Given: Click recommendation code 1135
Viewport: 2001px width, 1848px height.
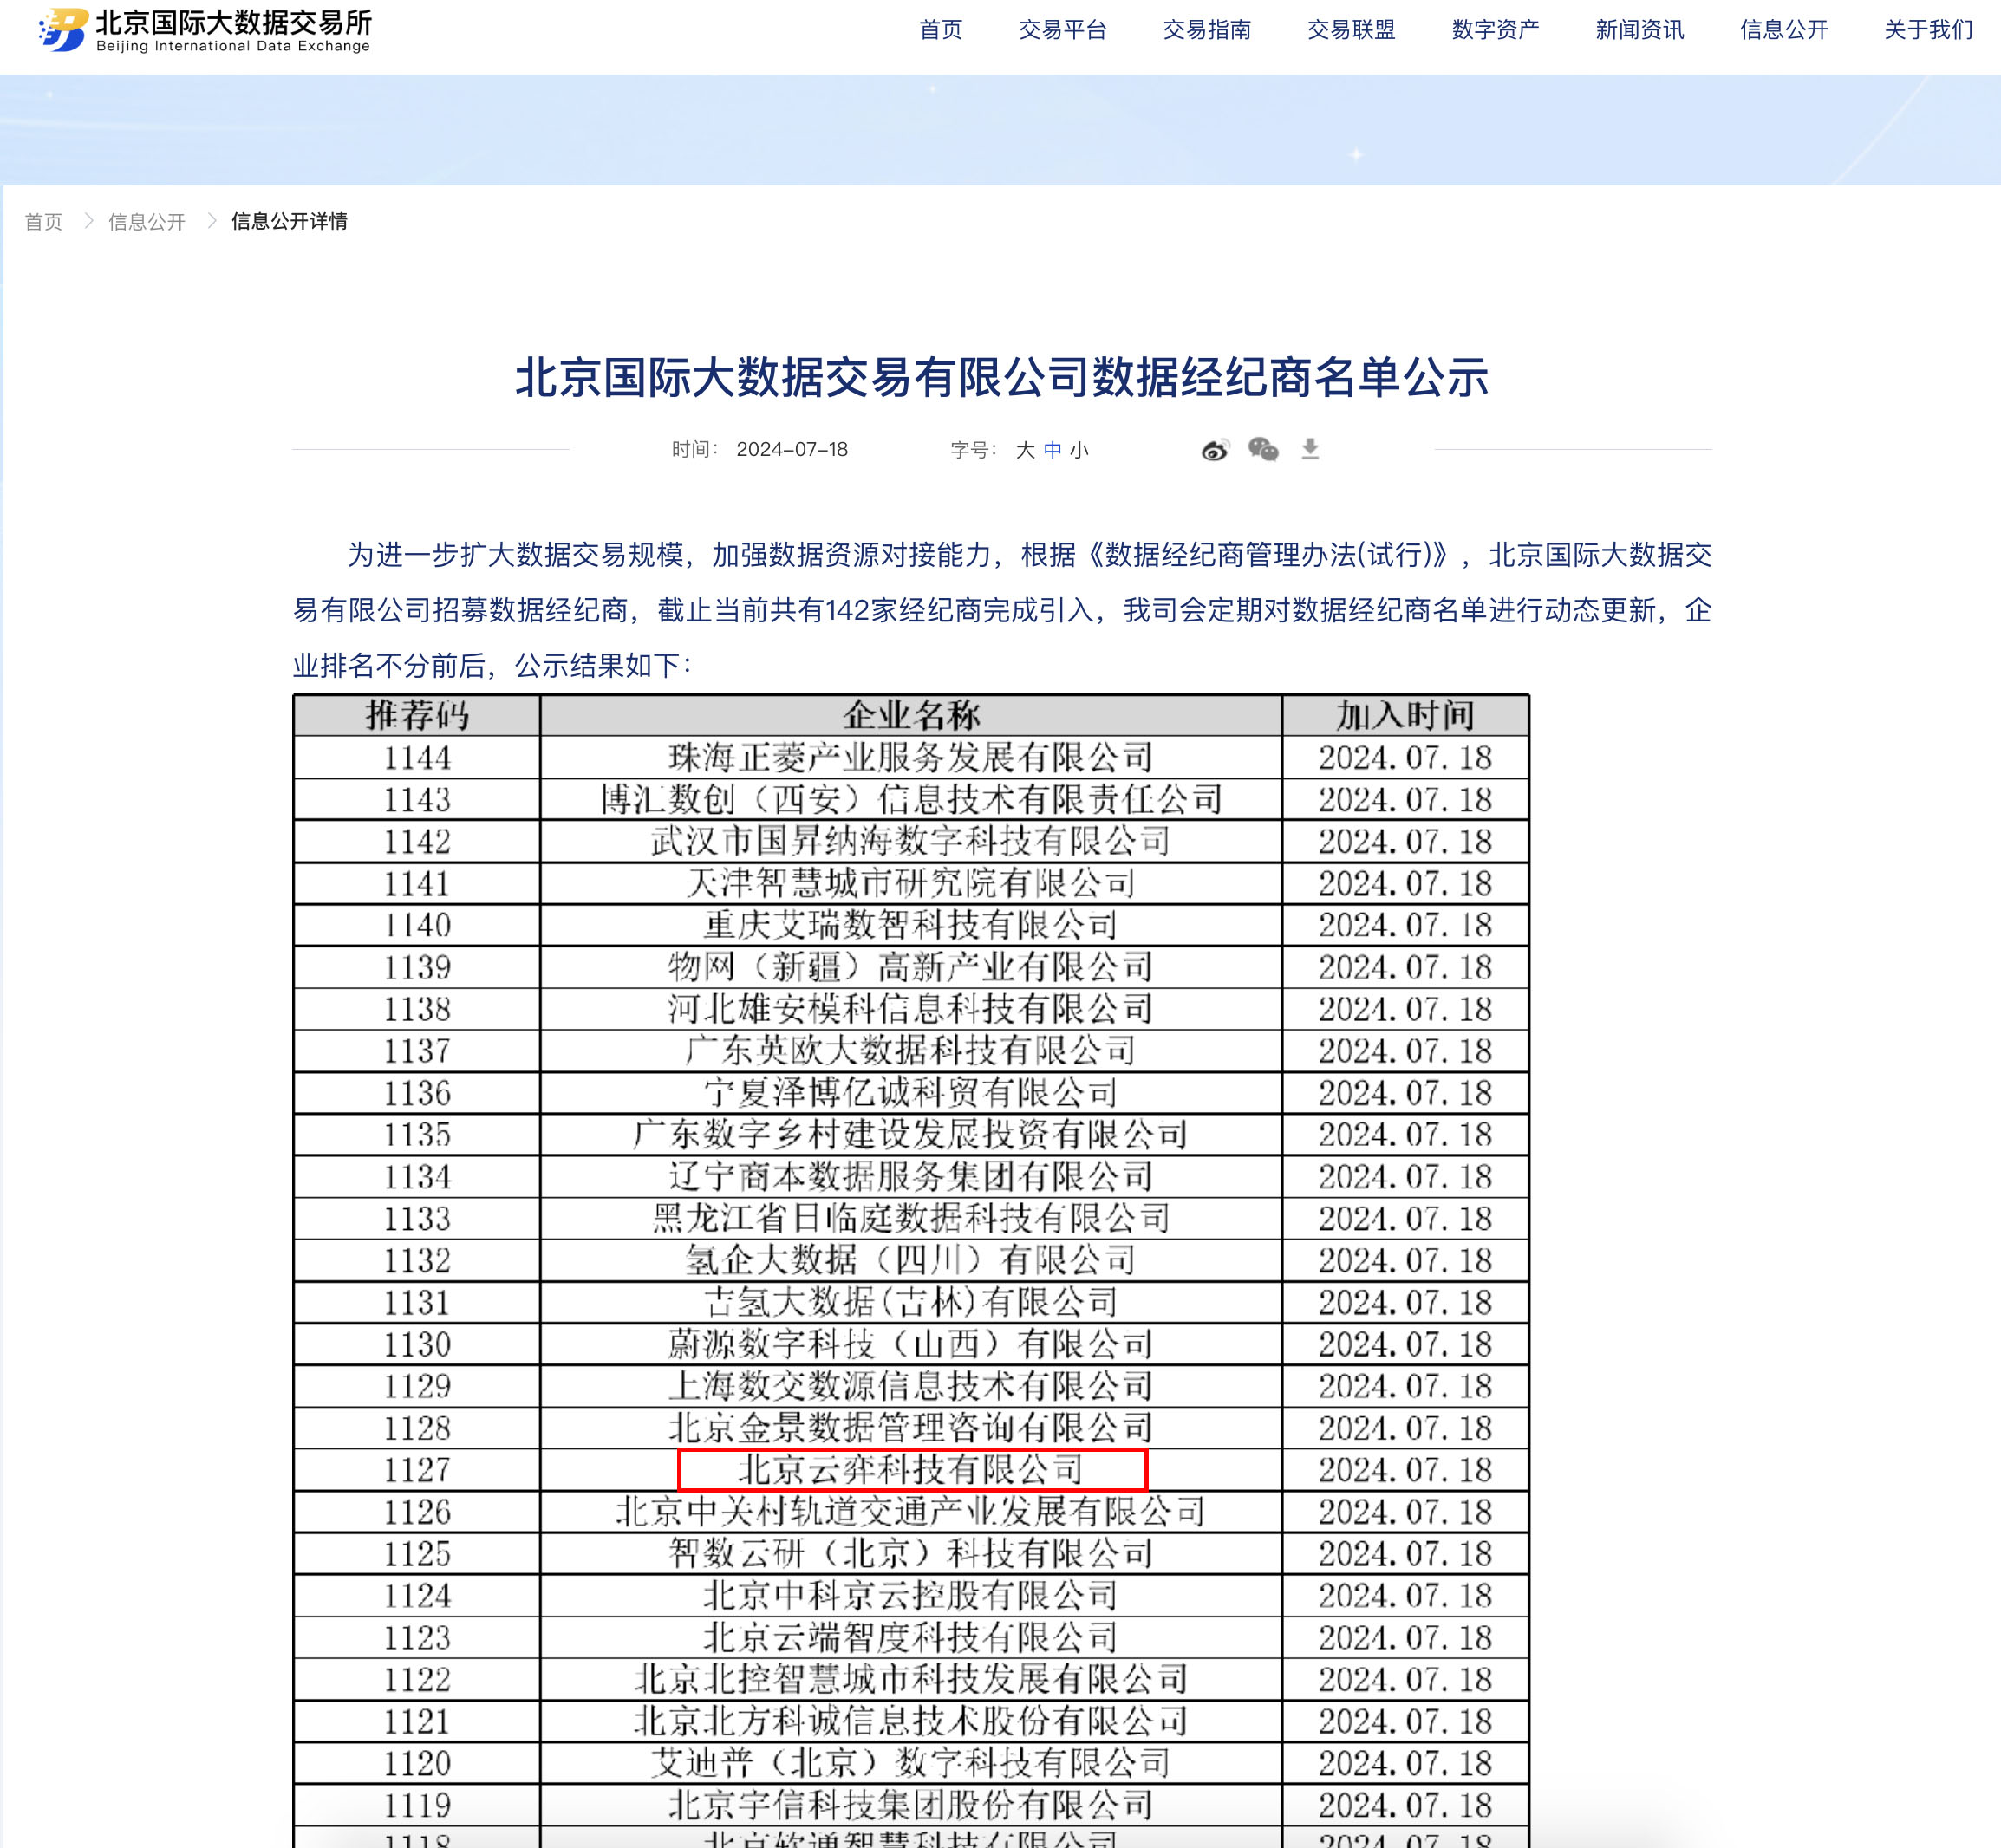Looking at the screenshot, I should [417, 1135].
